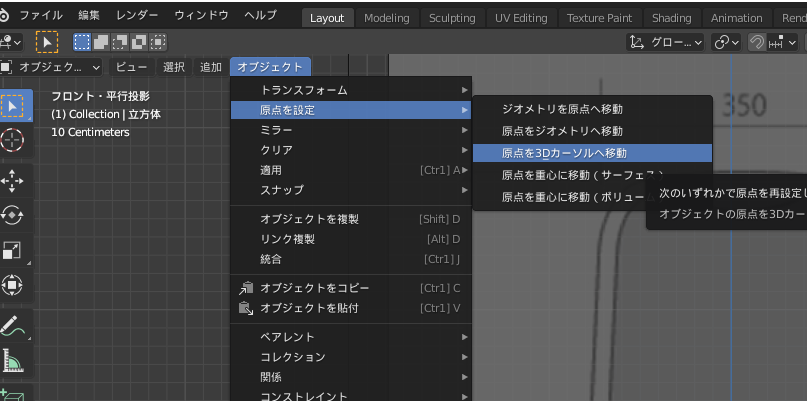Switch to the Sculpting workspace tab
Viewport: 807px width, 401px height.
[452, 18]
